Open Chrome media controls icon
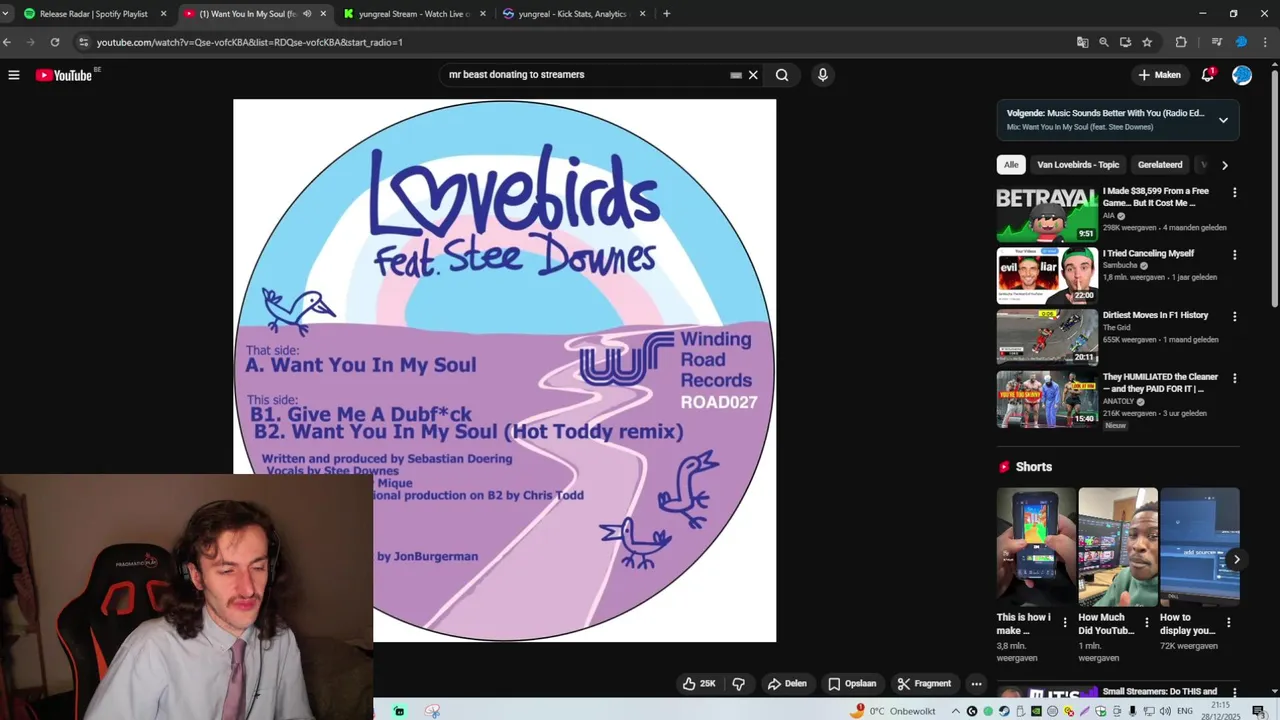The image size is (1280, 720). 1216,42
